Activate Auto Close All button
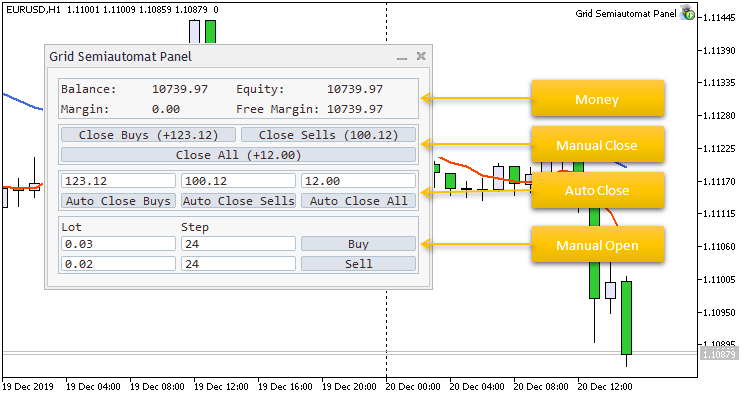 pyautogui.click(x=358, y=201)
